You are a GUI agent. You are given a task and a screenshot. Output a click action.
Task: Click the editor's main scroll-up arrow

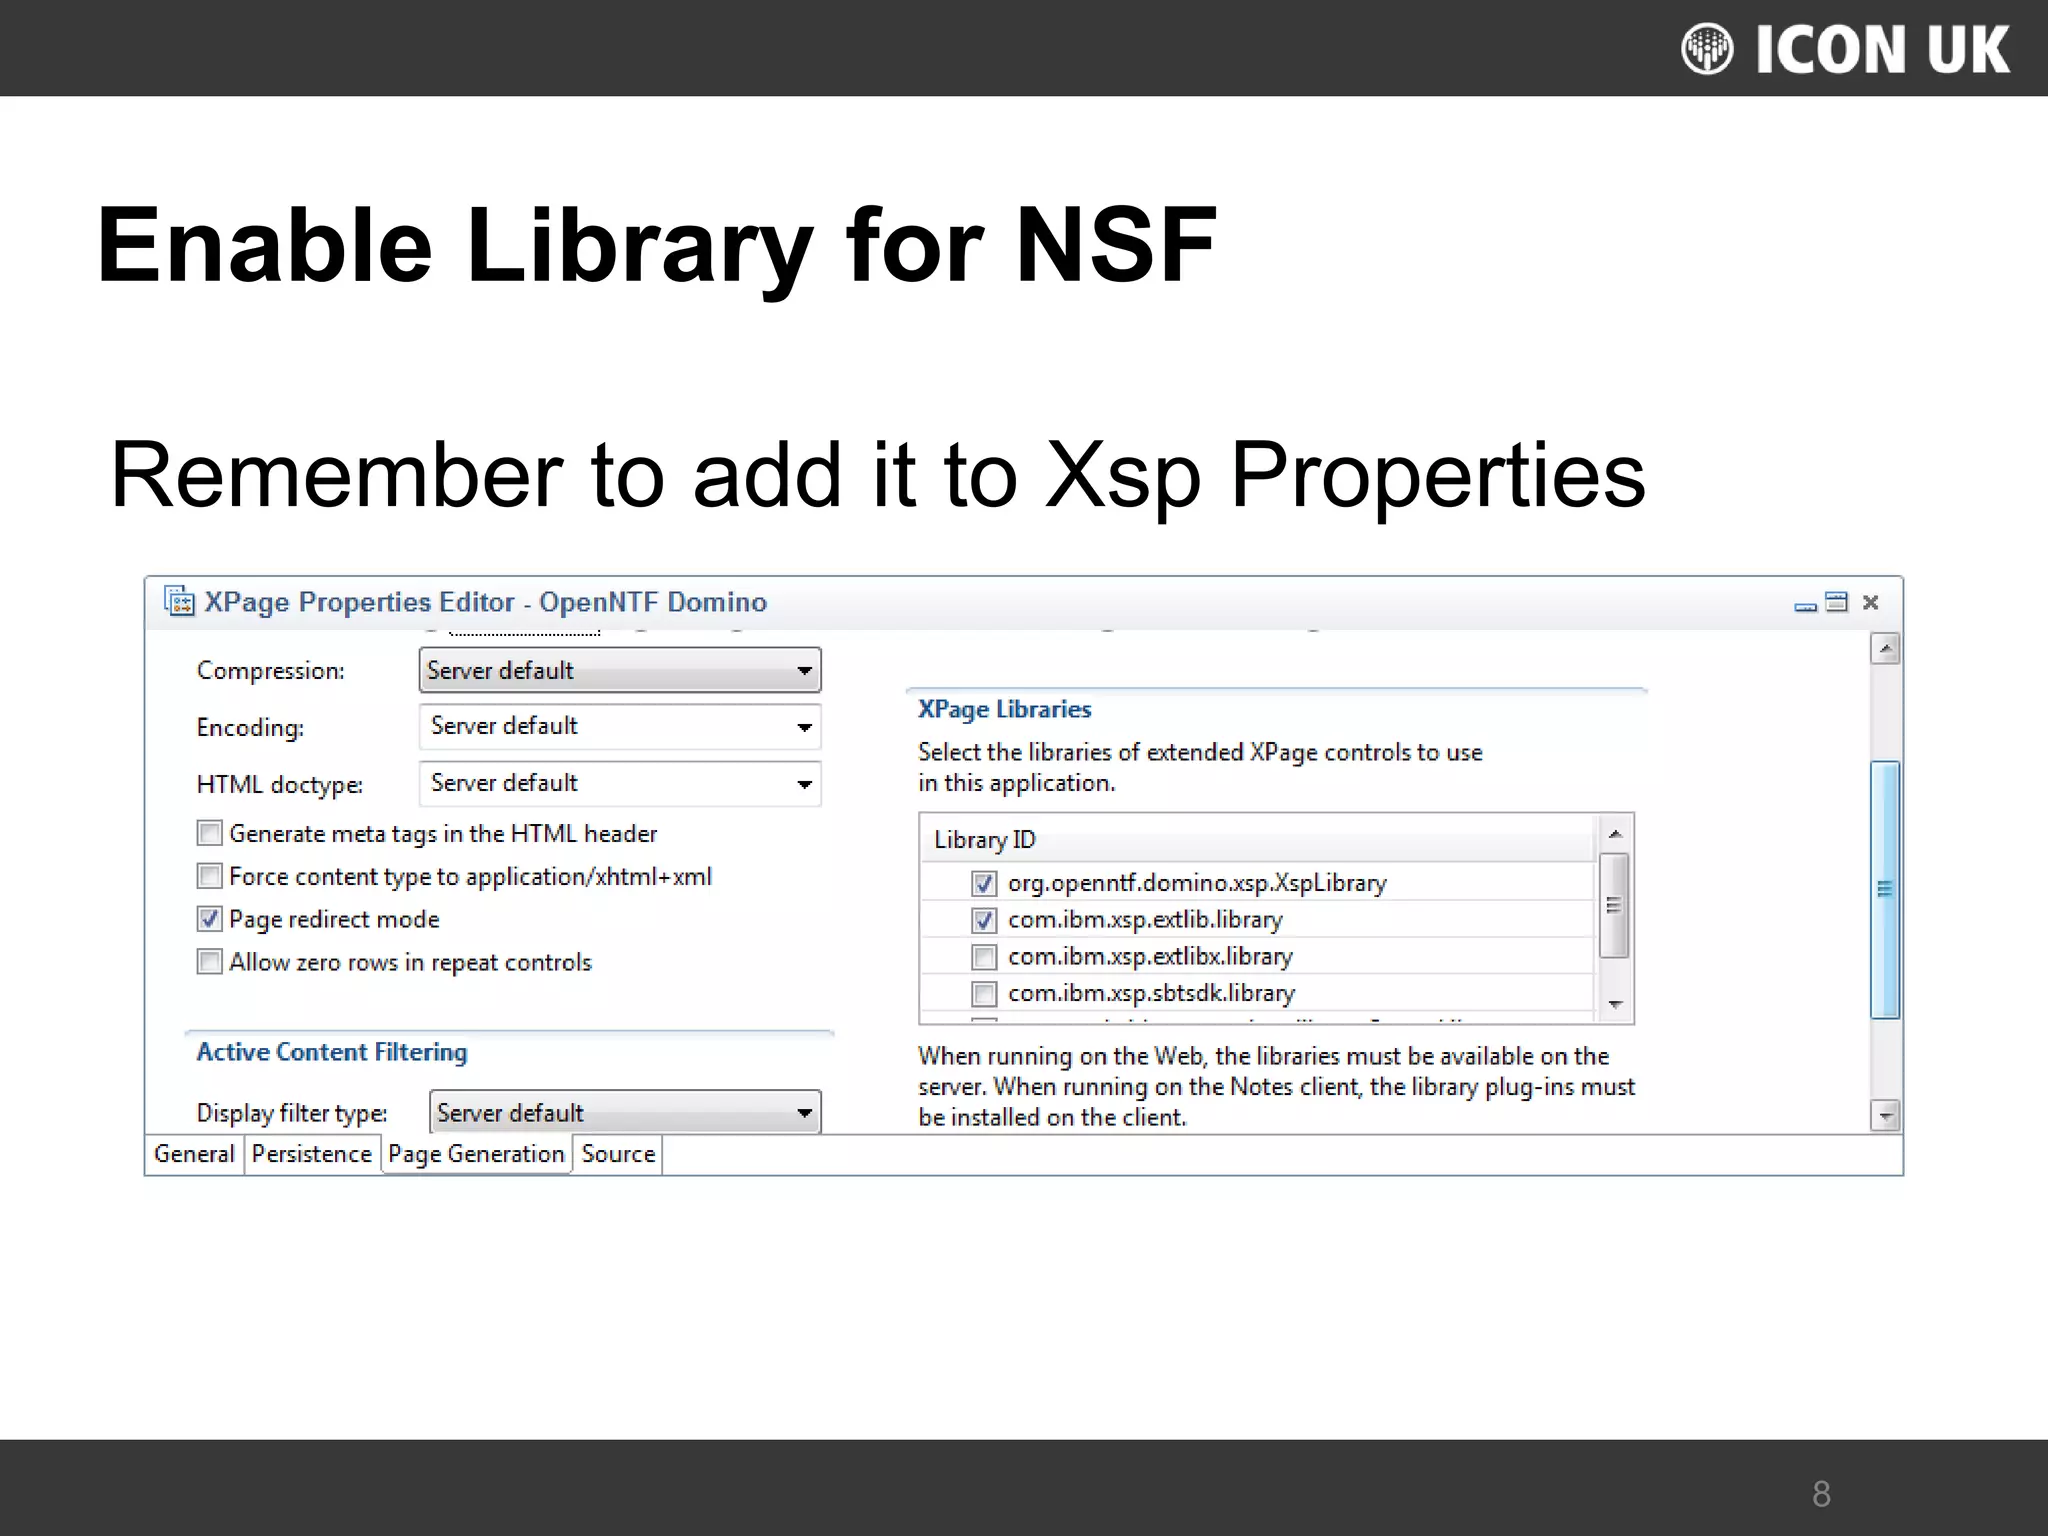(x=1885, y=650)
